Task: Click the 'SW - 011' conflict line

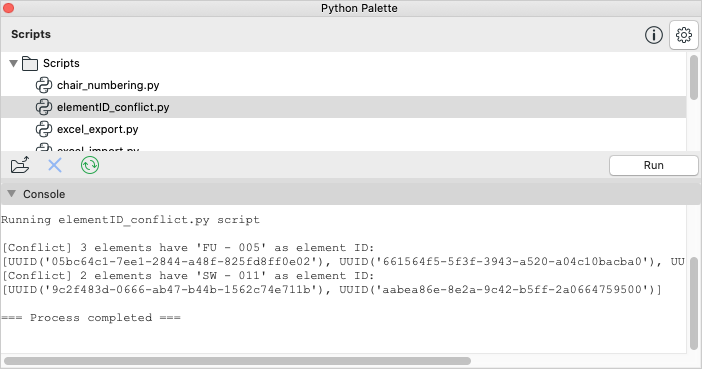Action: [188, 275]
